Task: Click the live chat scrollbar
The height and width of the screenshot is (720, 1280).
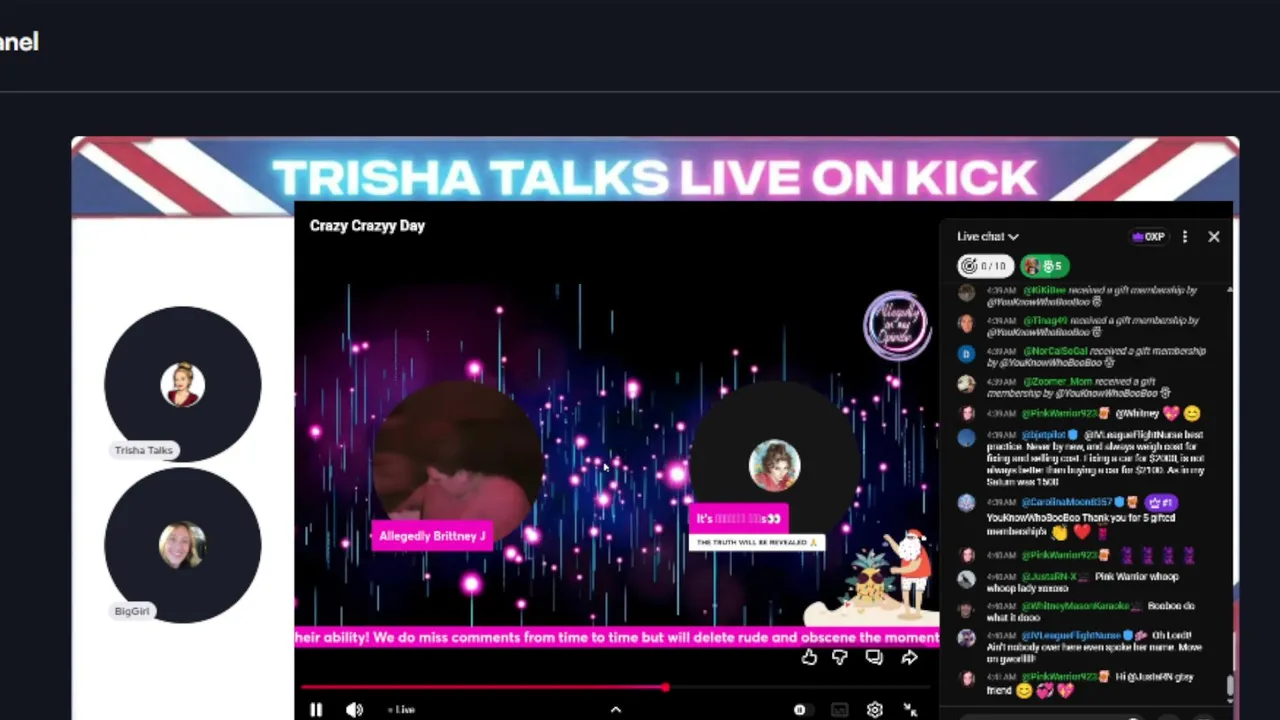Action: (x=1230, y=688)
